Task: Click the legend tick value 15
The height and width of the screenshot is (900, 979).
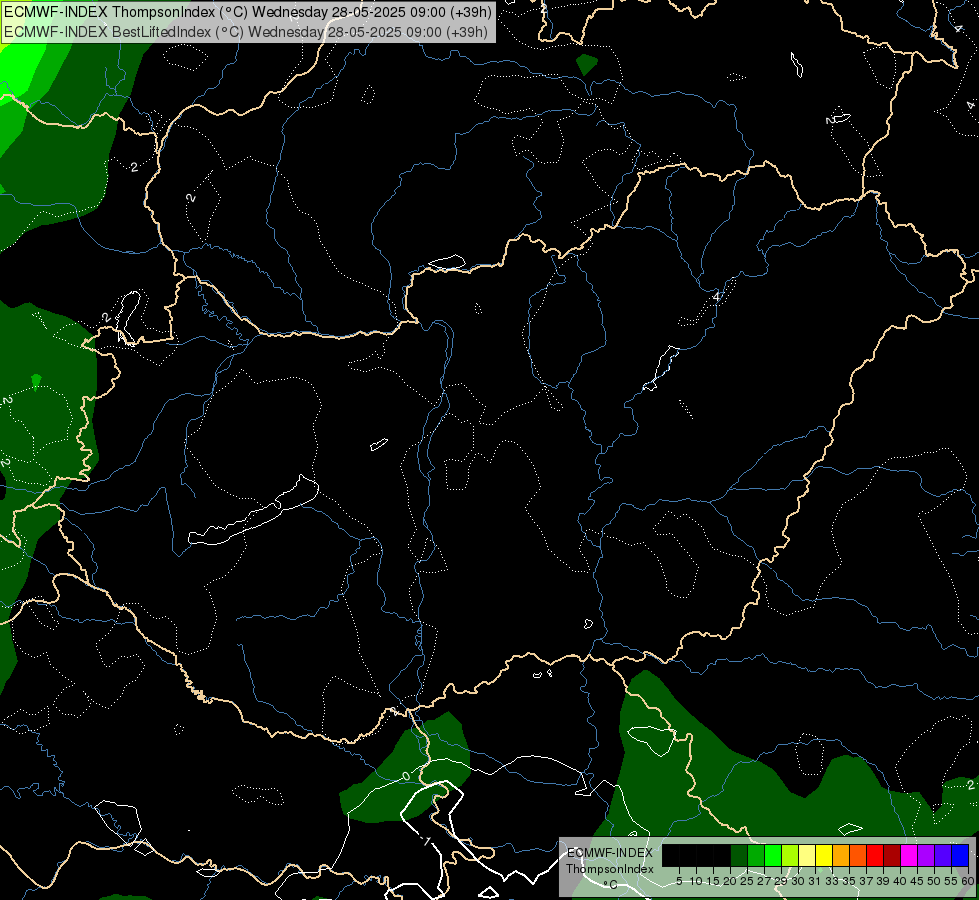Action: click(712, 881)
